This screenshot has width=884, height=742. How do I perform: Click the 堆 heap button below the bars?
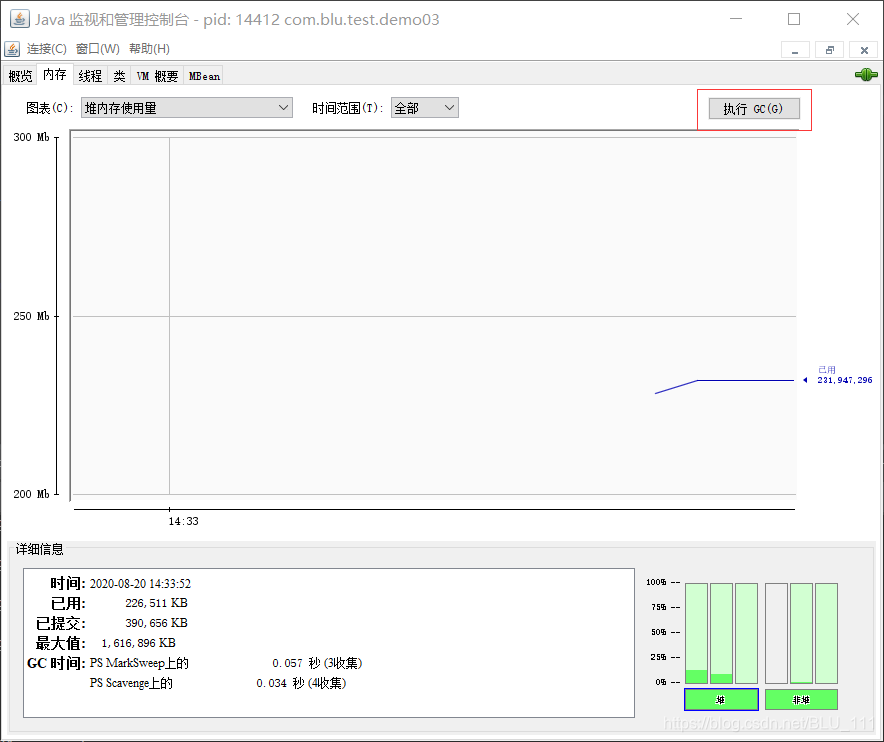pos(721,700)
